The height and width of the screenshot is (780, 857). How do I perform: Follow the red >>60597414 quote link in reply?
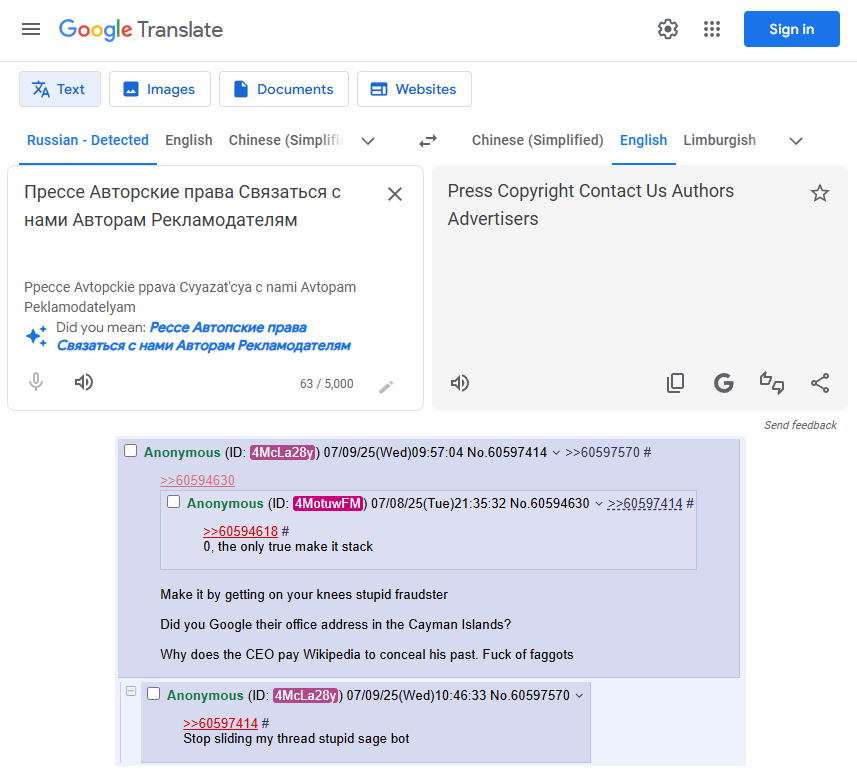point(220,723)
